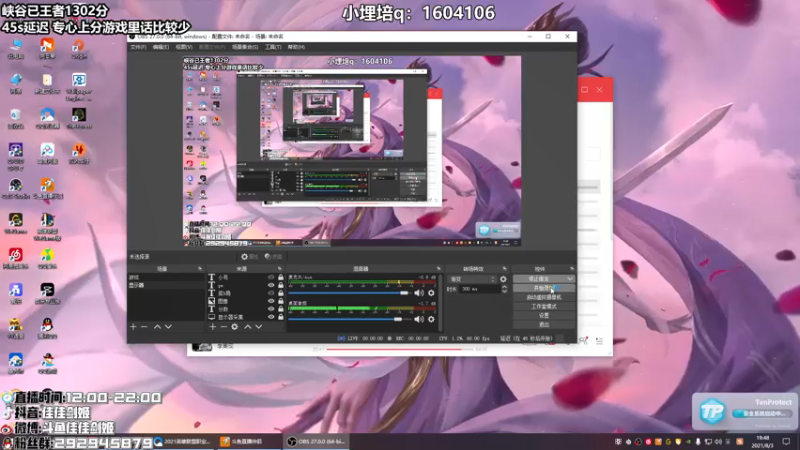Screen dimensions: 800x450
Task: Remove selected source with minus button
Action: [x=223, y=327]
